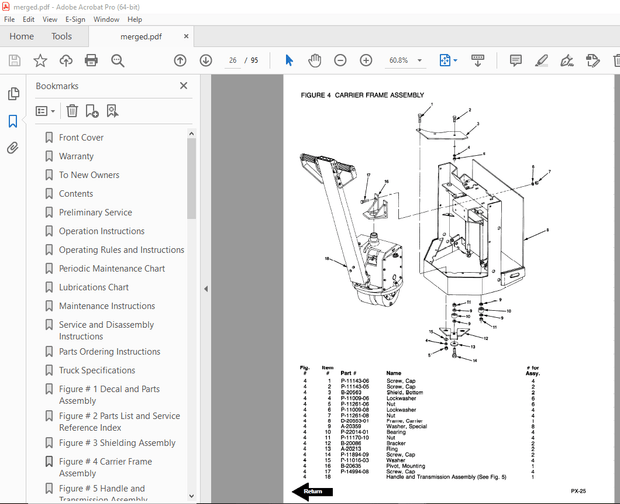The height and width of the screenshot is (504, 620).
Task: Select the Highlight text pen tool
Action: [x=541, y=60]
